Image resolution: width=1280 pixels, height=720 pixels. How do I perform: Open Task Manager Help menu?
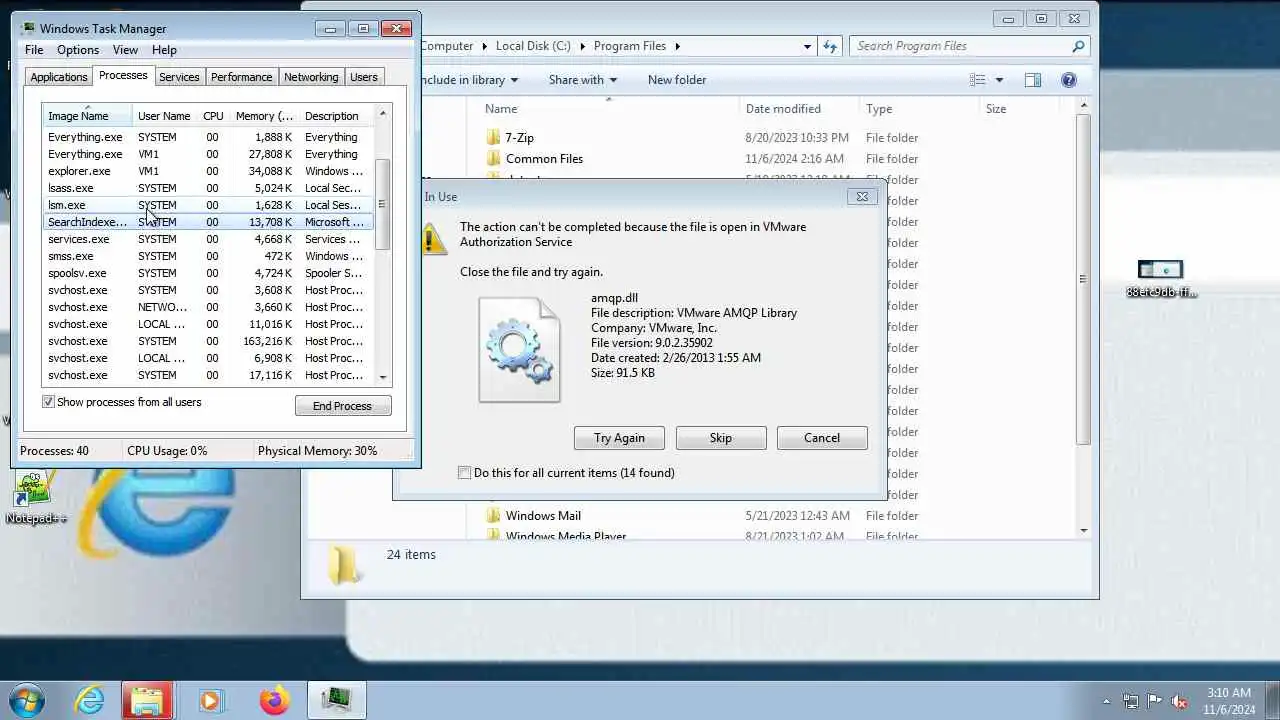164,50
